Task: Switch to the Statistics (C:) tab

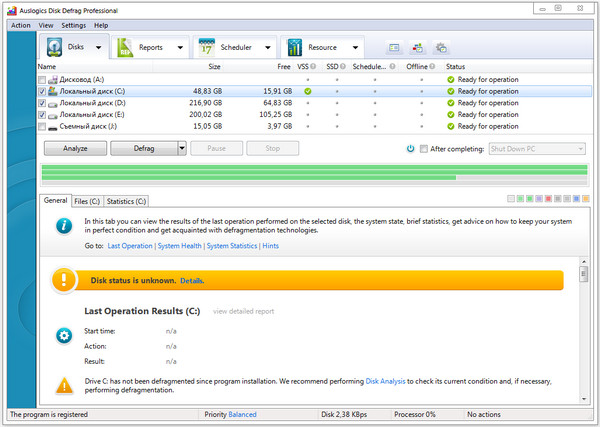Action: coord(126,201)
